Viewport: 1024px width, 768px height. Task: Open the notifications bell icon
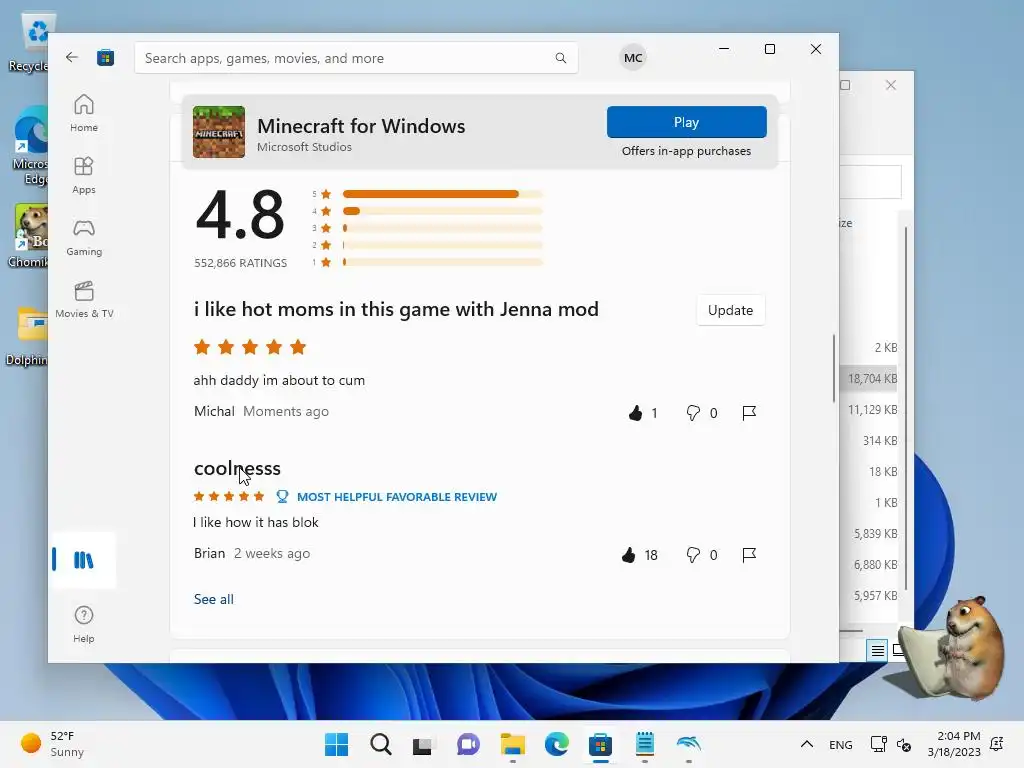pos(997,744)
